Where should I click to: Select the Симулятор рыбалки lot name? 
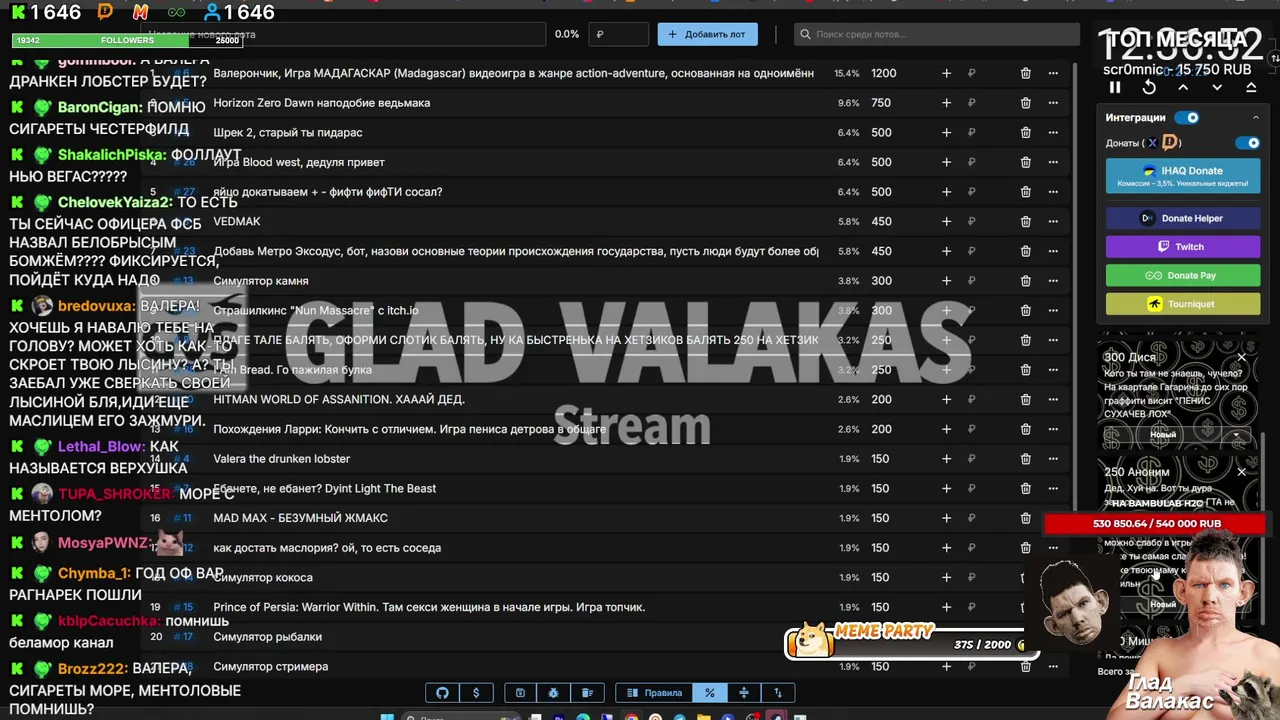click(x=267, y=637)
